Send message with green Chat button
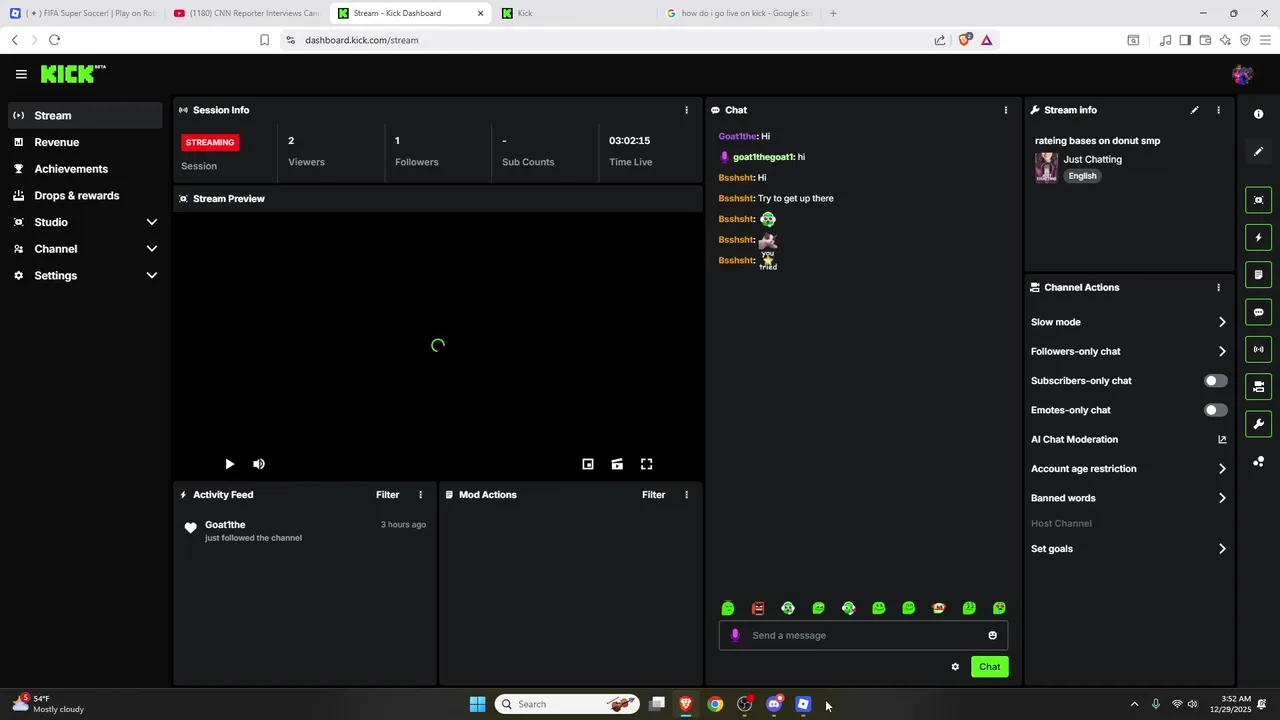The image size is (1280, 720). 989,667
